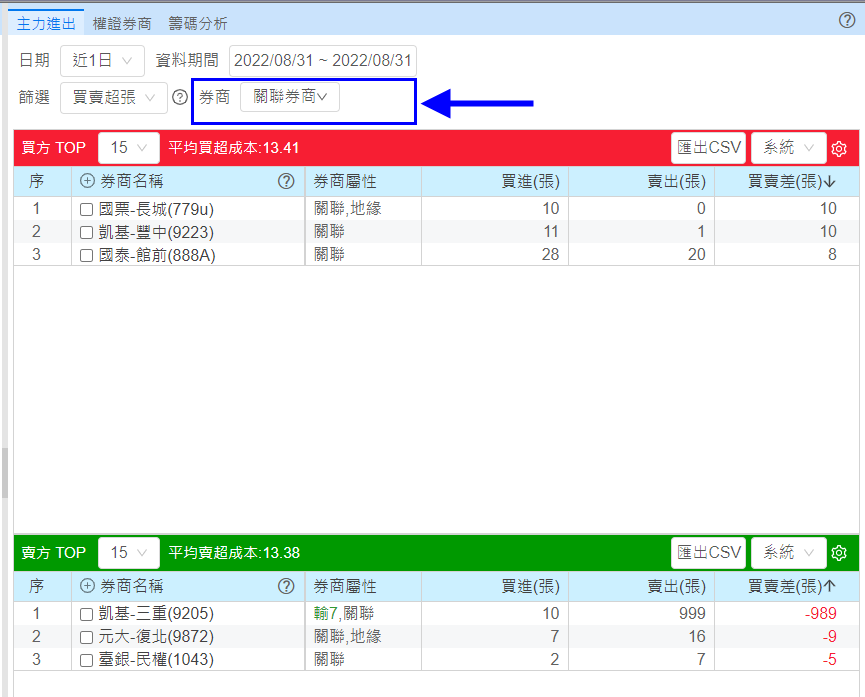This screenshot has height=697, width=865.
Task: Click the 資料期間 date range field
Action: (x=323, y=60)
